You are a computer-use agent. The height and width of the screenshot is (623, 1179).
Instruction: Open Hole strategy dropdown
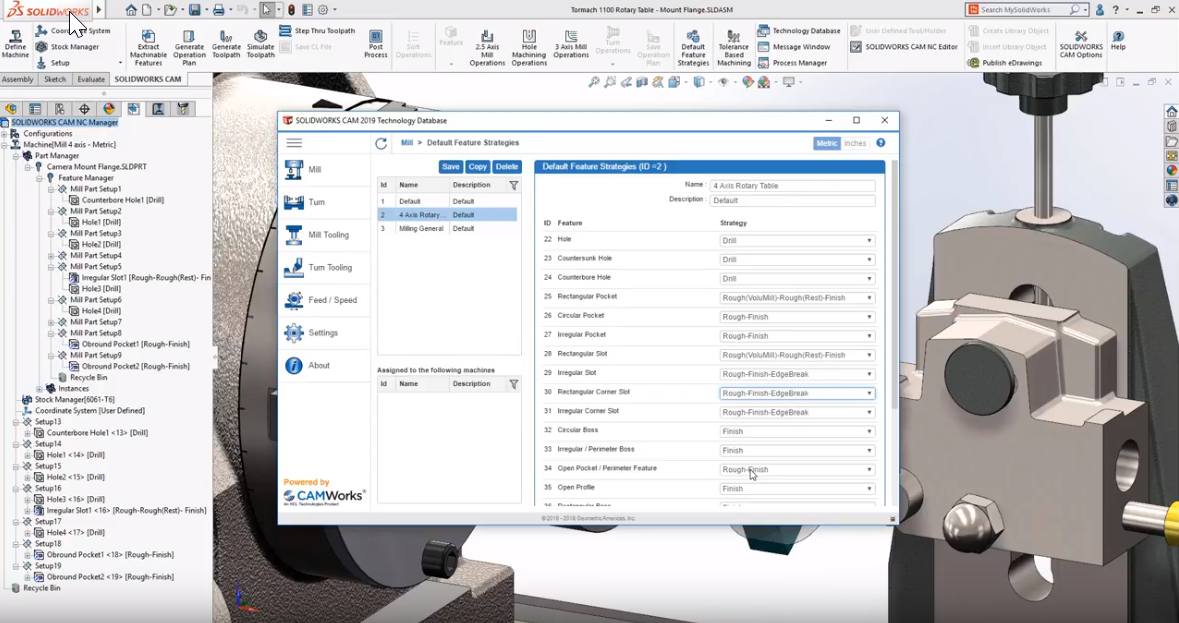pyautogui.click(x=797, y=240)
